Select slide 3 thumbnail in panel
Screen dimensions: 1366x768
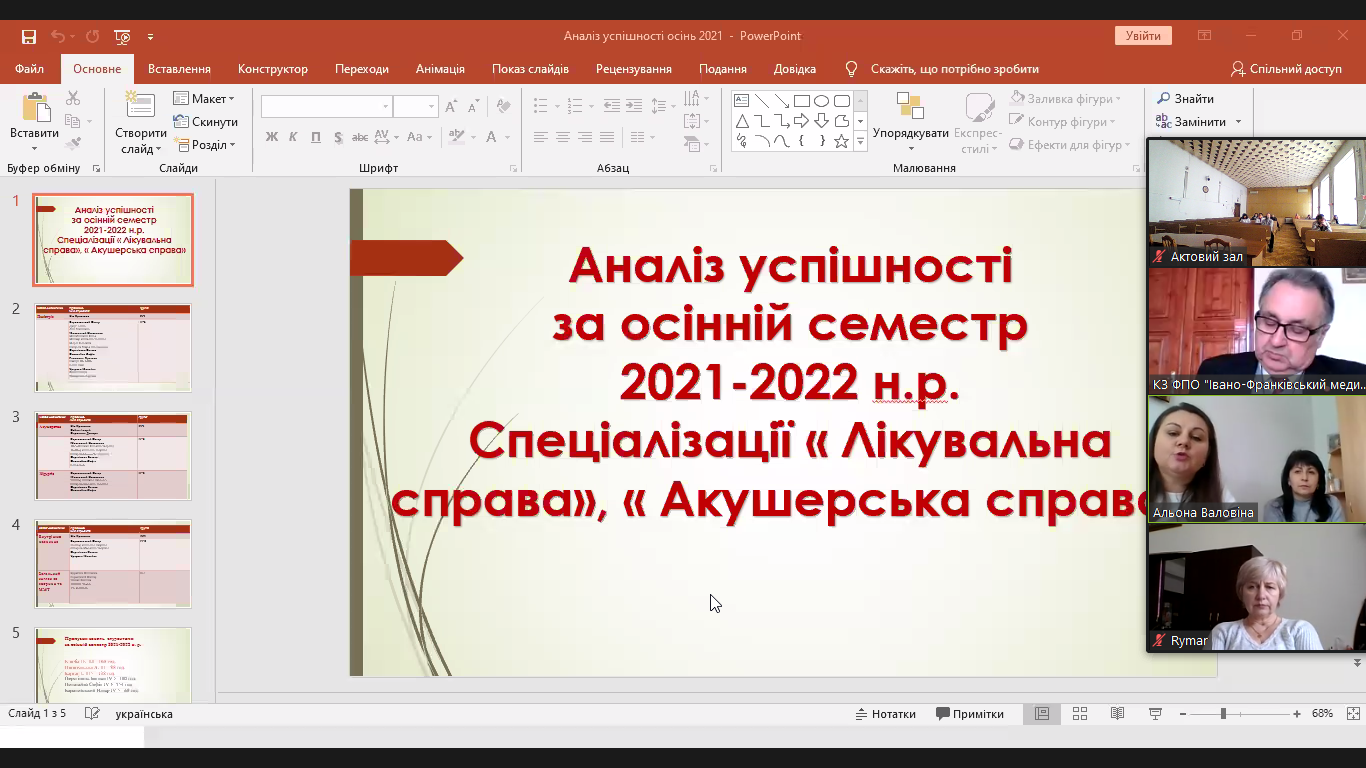pyautogui.click(x=113, y=456)
